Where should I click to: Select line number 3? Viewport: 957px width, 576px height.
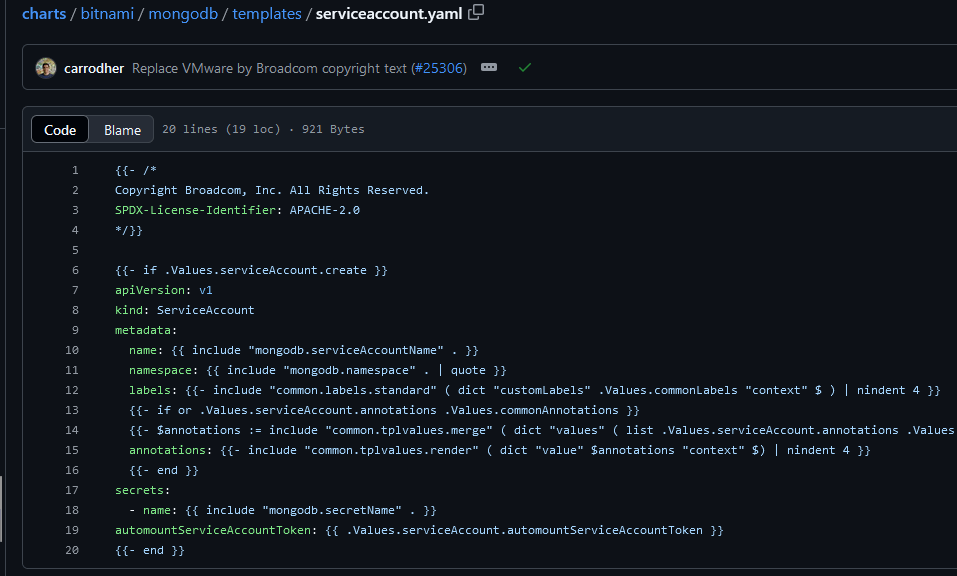point(75,210)
